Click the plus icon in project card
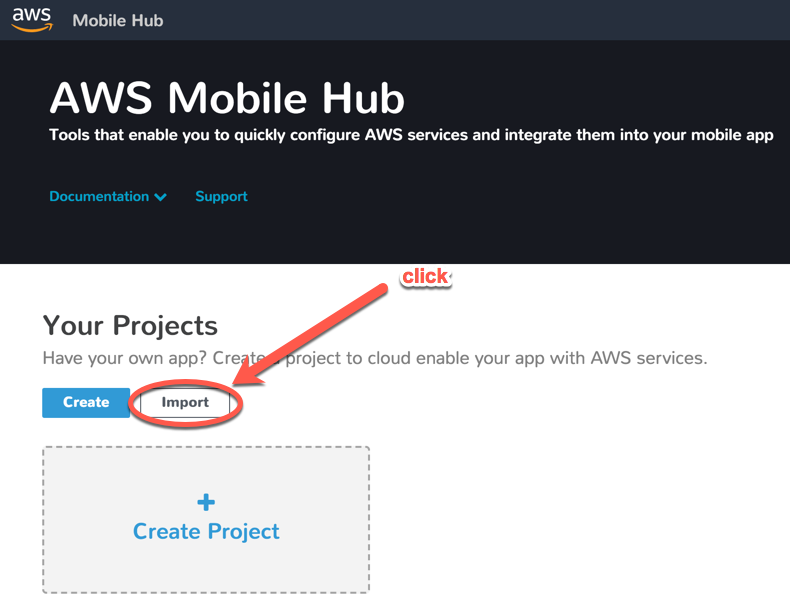The height and width of the screenshot is (600, 790). (x=206, y=502)
